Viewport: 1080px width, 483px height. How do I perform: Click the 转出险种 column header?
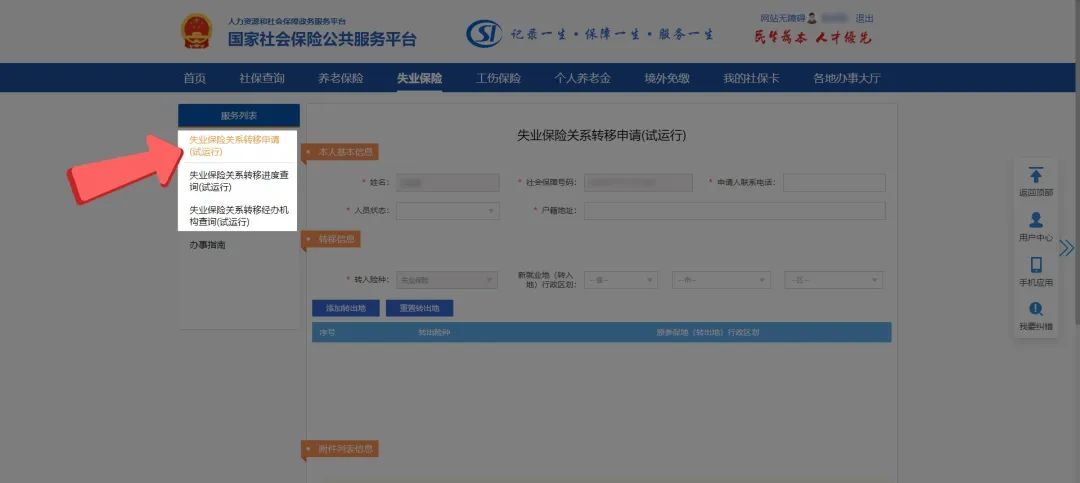pos(434,332)
